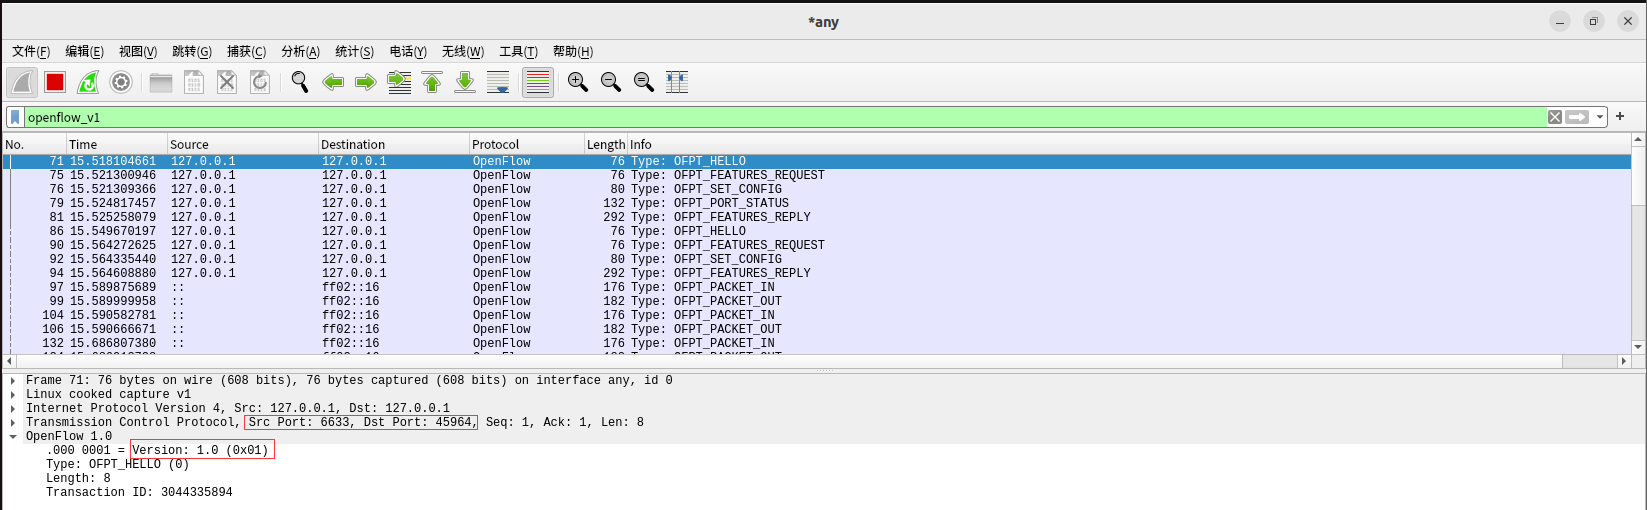Open the 文件(F) menu
Image resolution: width=1647 pixels, height=510 pixels.
tap(31, 51)
